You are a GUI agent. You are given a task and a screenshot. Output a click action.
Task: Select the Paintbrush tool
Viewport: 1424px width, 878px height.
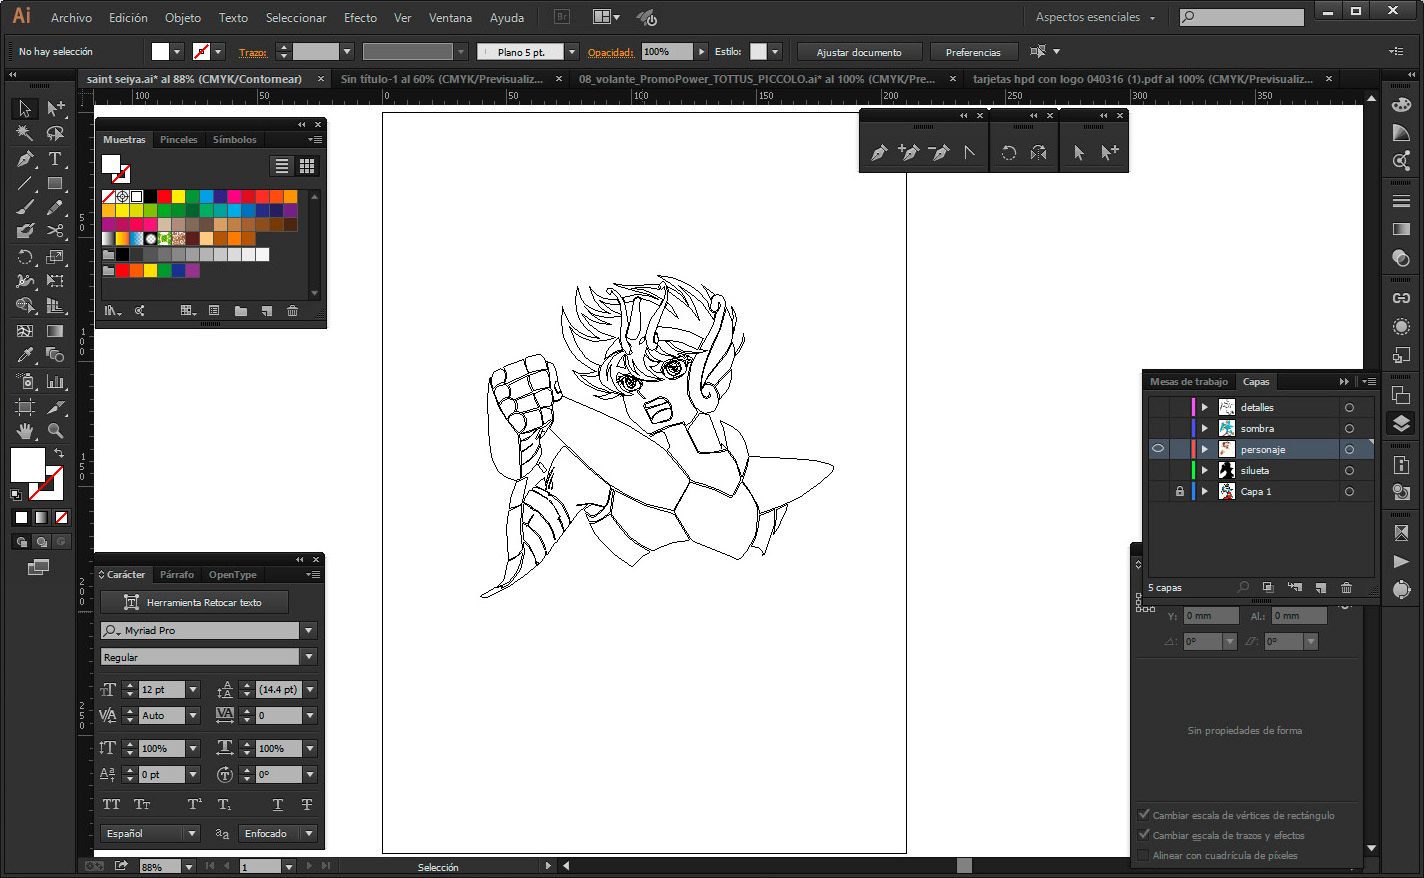[x=25, y=208]
